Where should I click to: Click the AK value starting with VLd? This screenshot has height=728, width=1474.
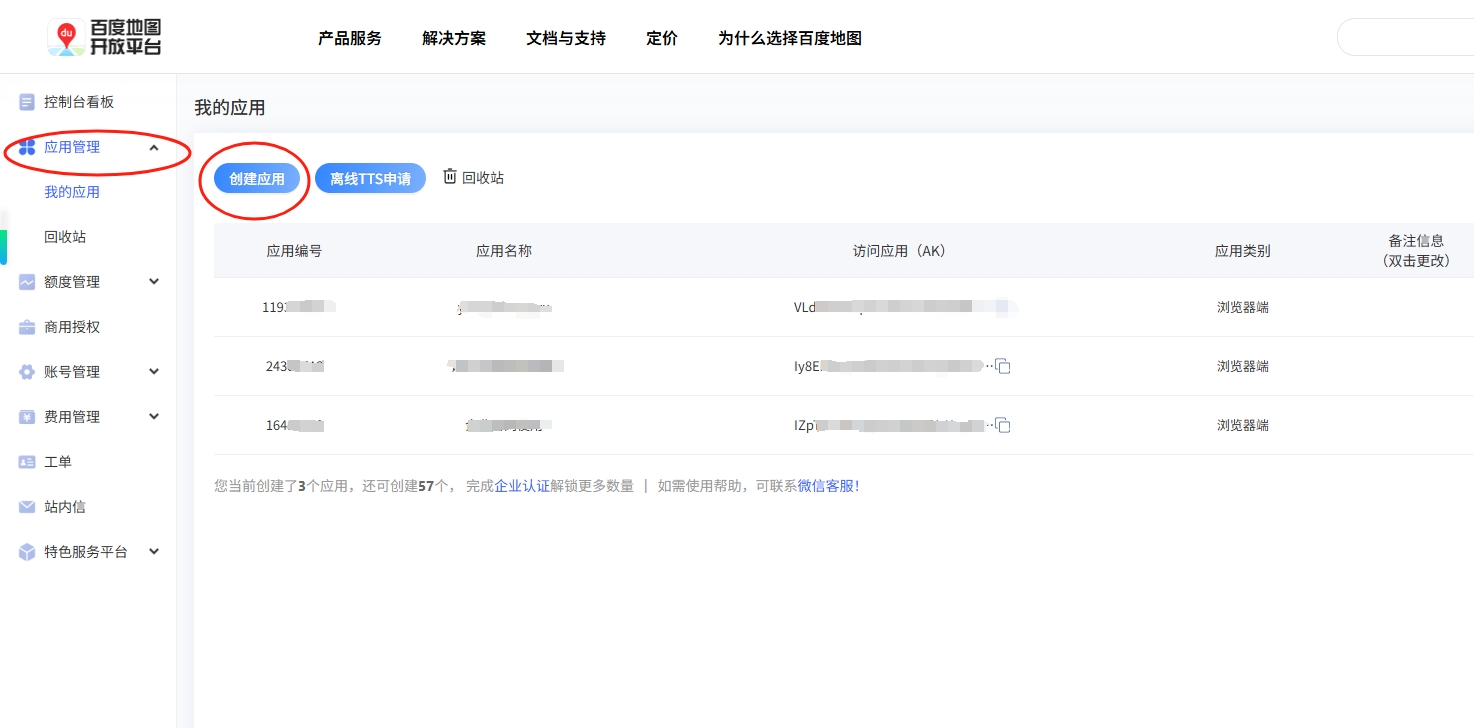(x=905, y=307)
